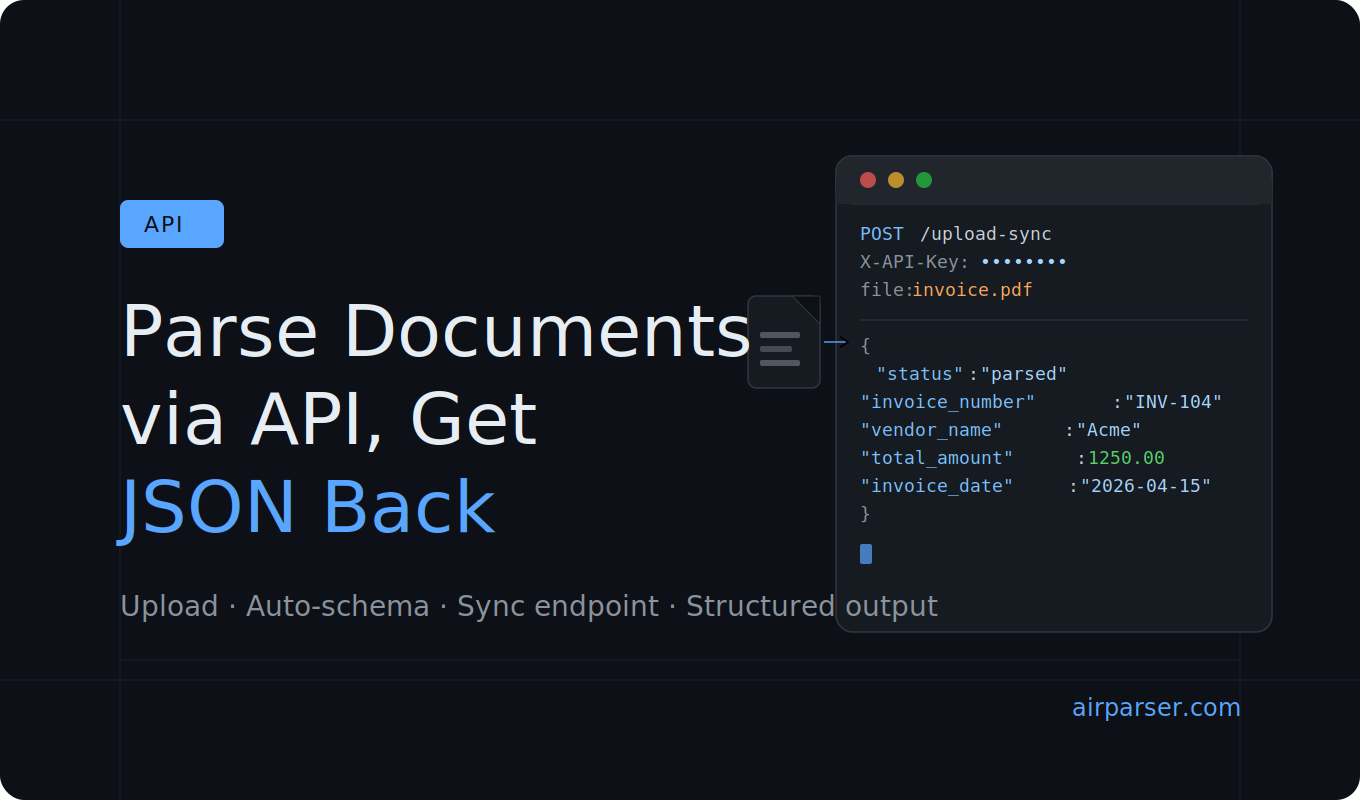Click the blue API badge
Viewport: 1360px width, 800px height.
pos(172,224)
